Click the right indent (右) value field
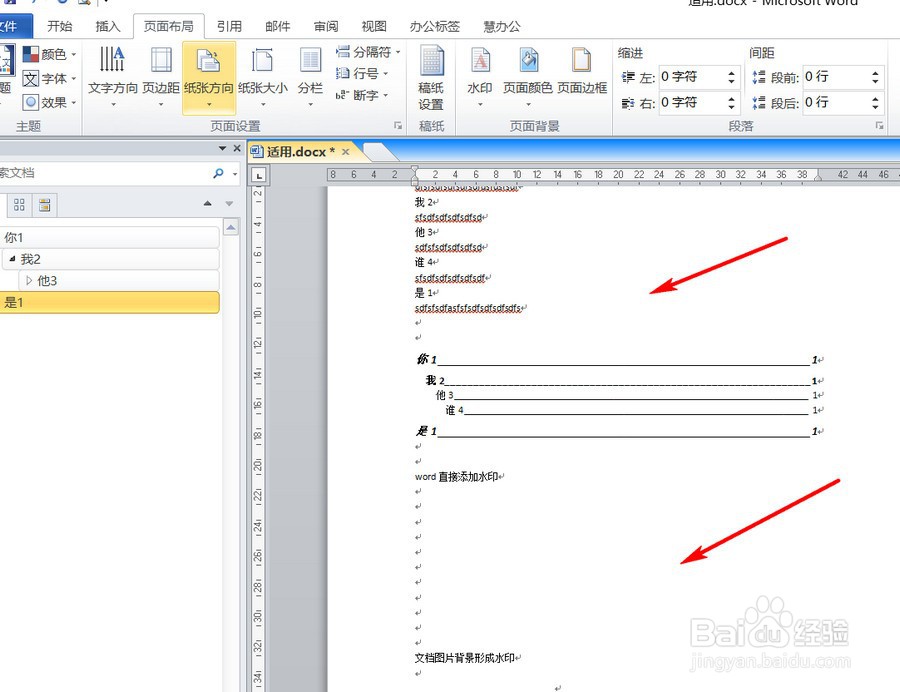 [692, 103]
